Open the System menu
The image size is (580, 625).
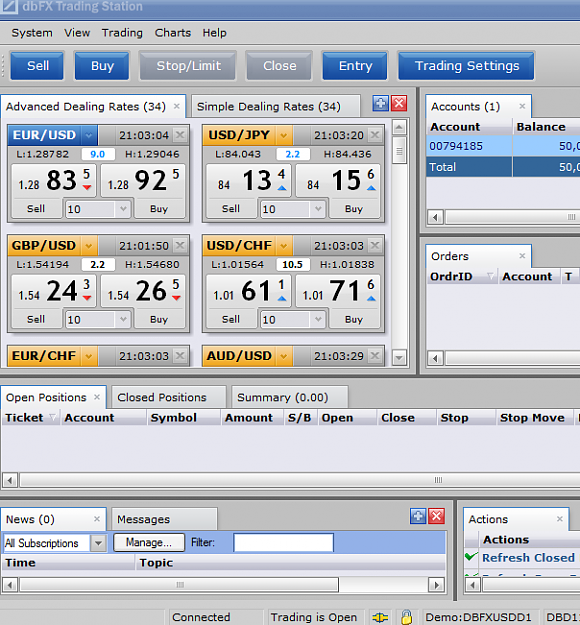coord(32,33)
